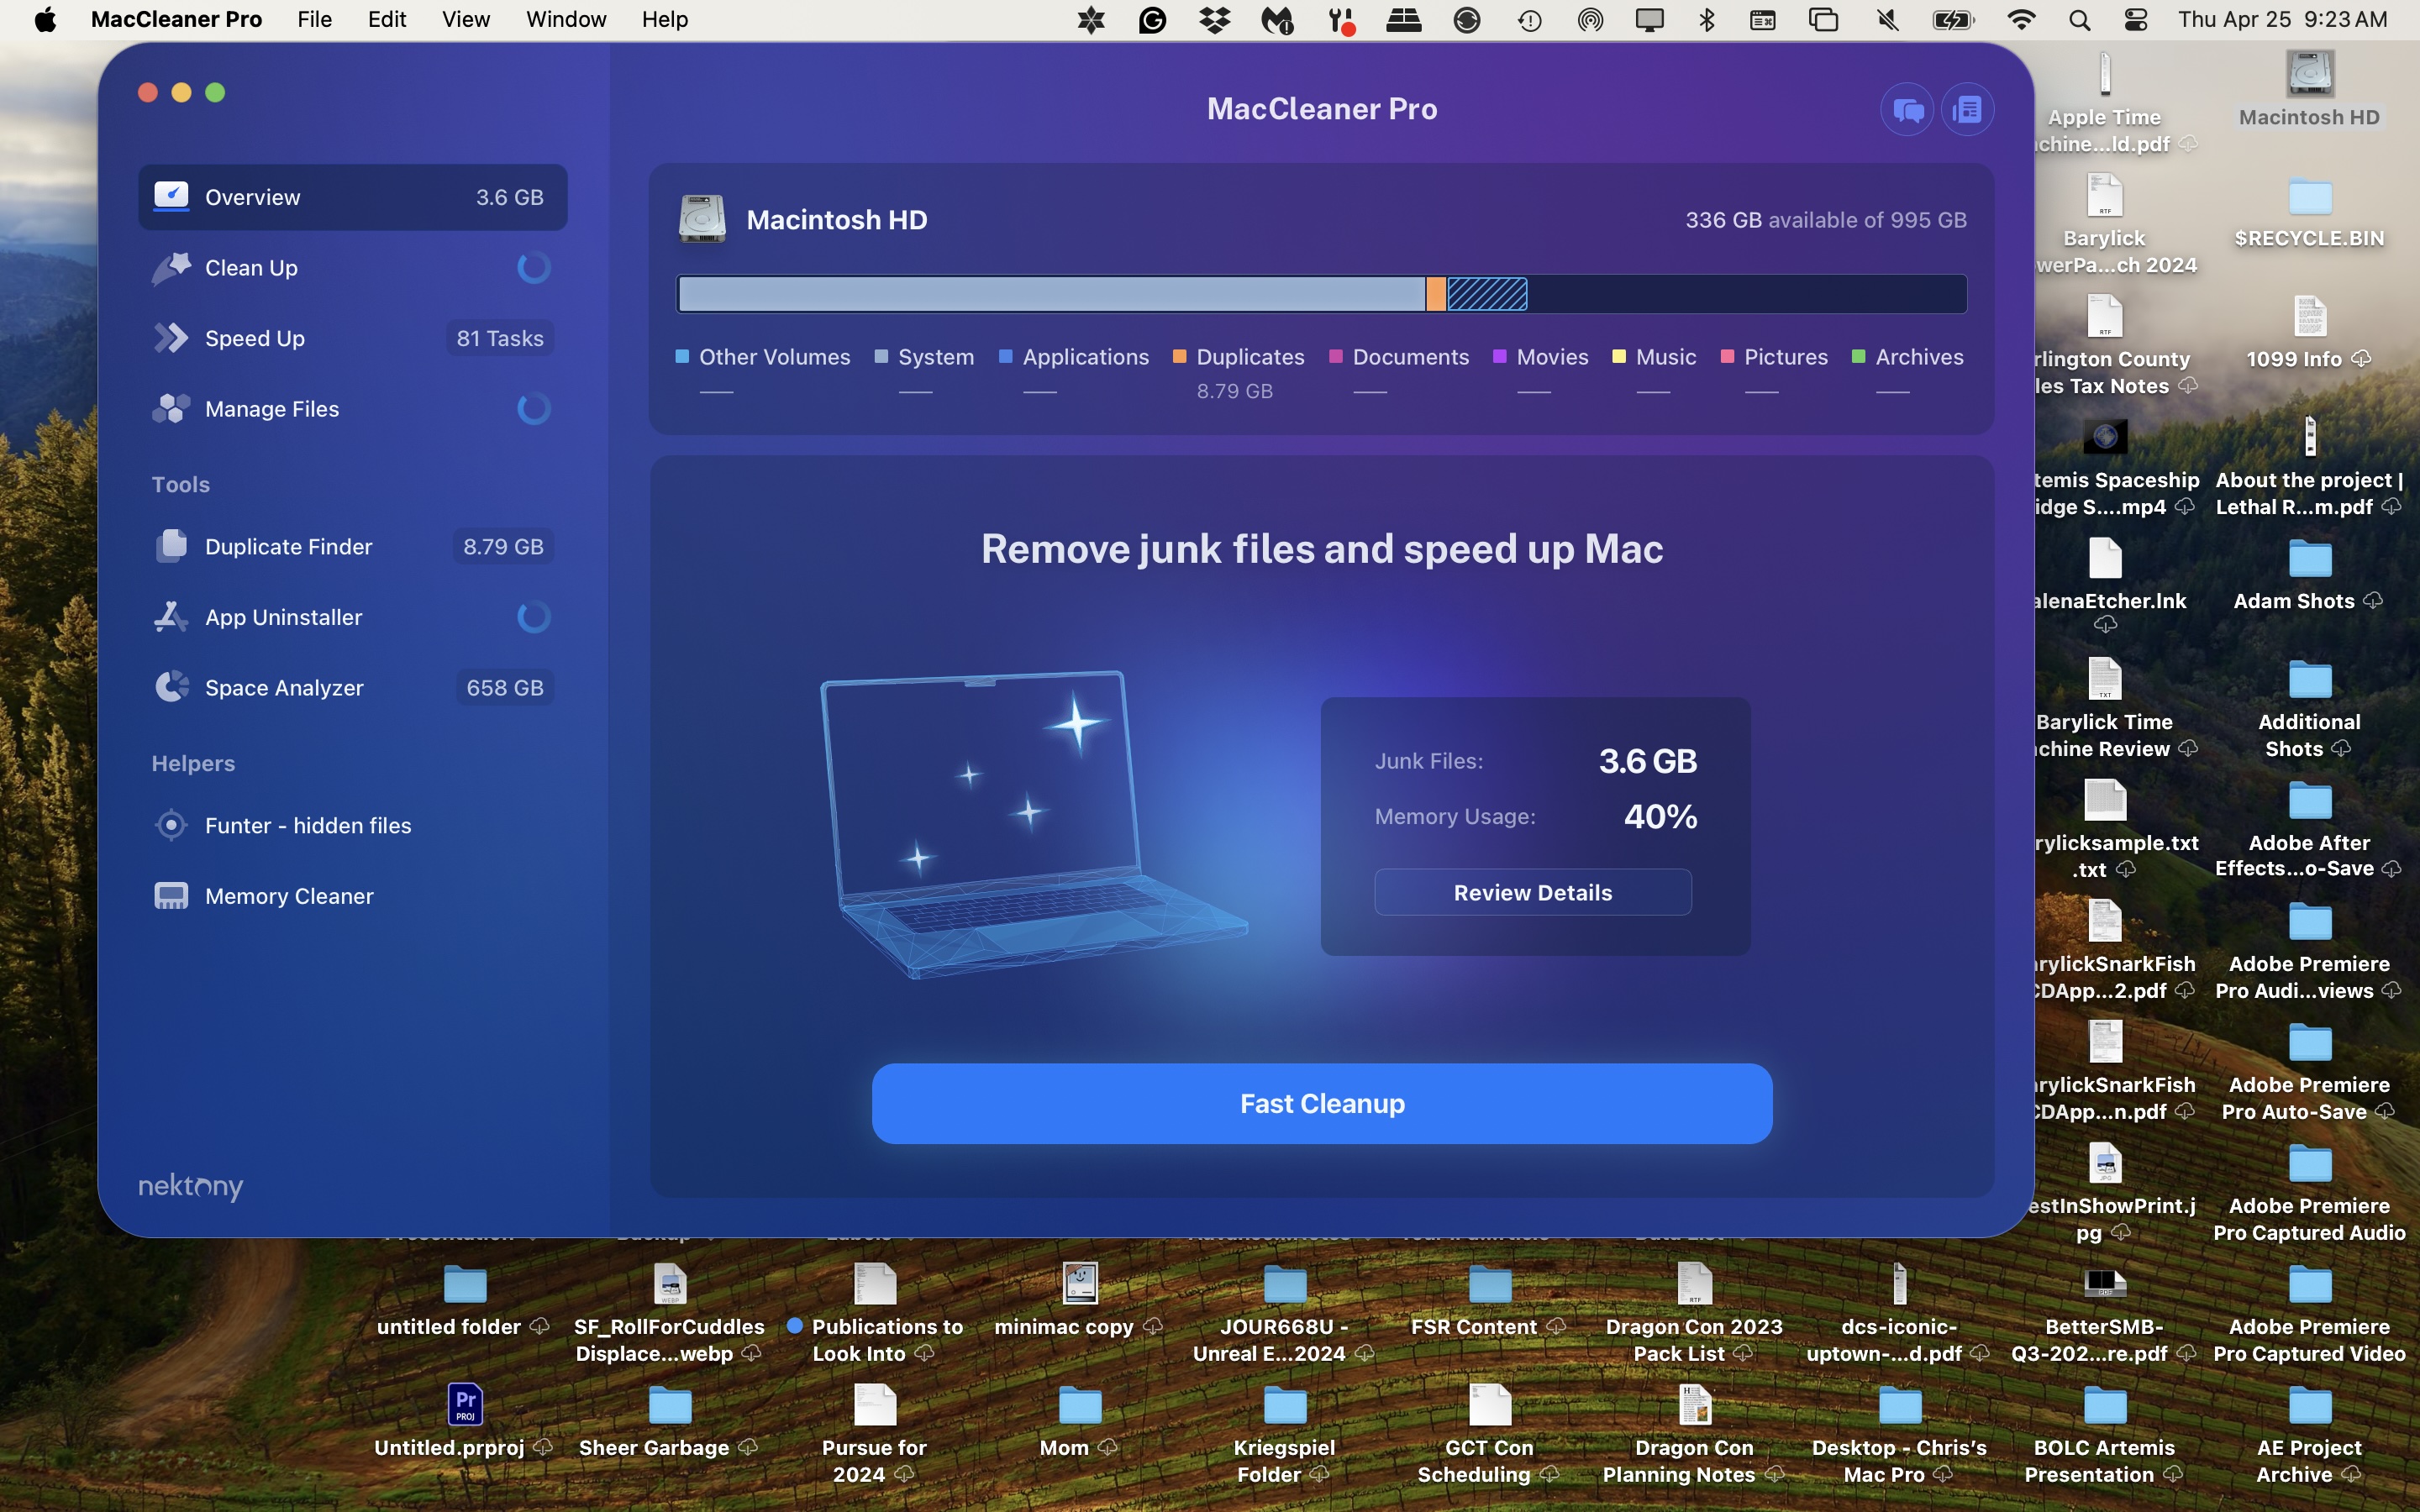Open the Apple menu
Screen dimensions: 2420x1512
[45, 19]
